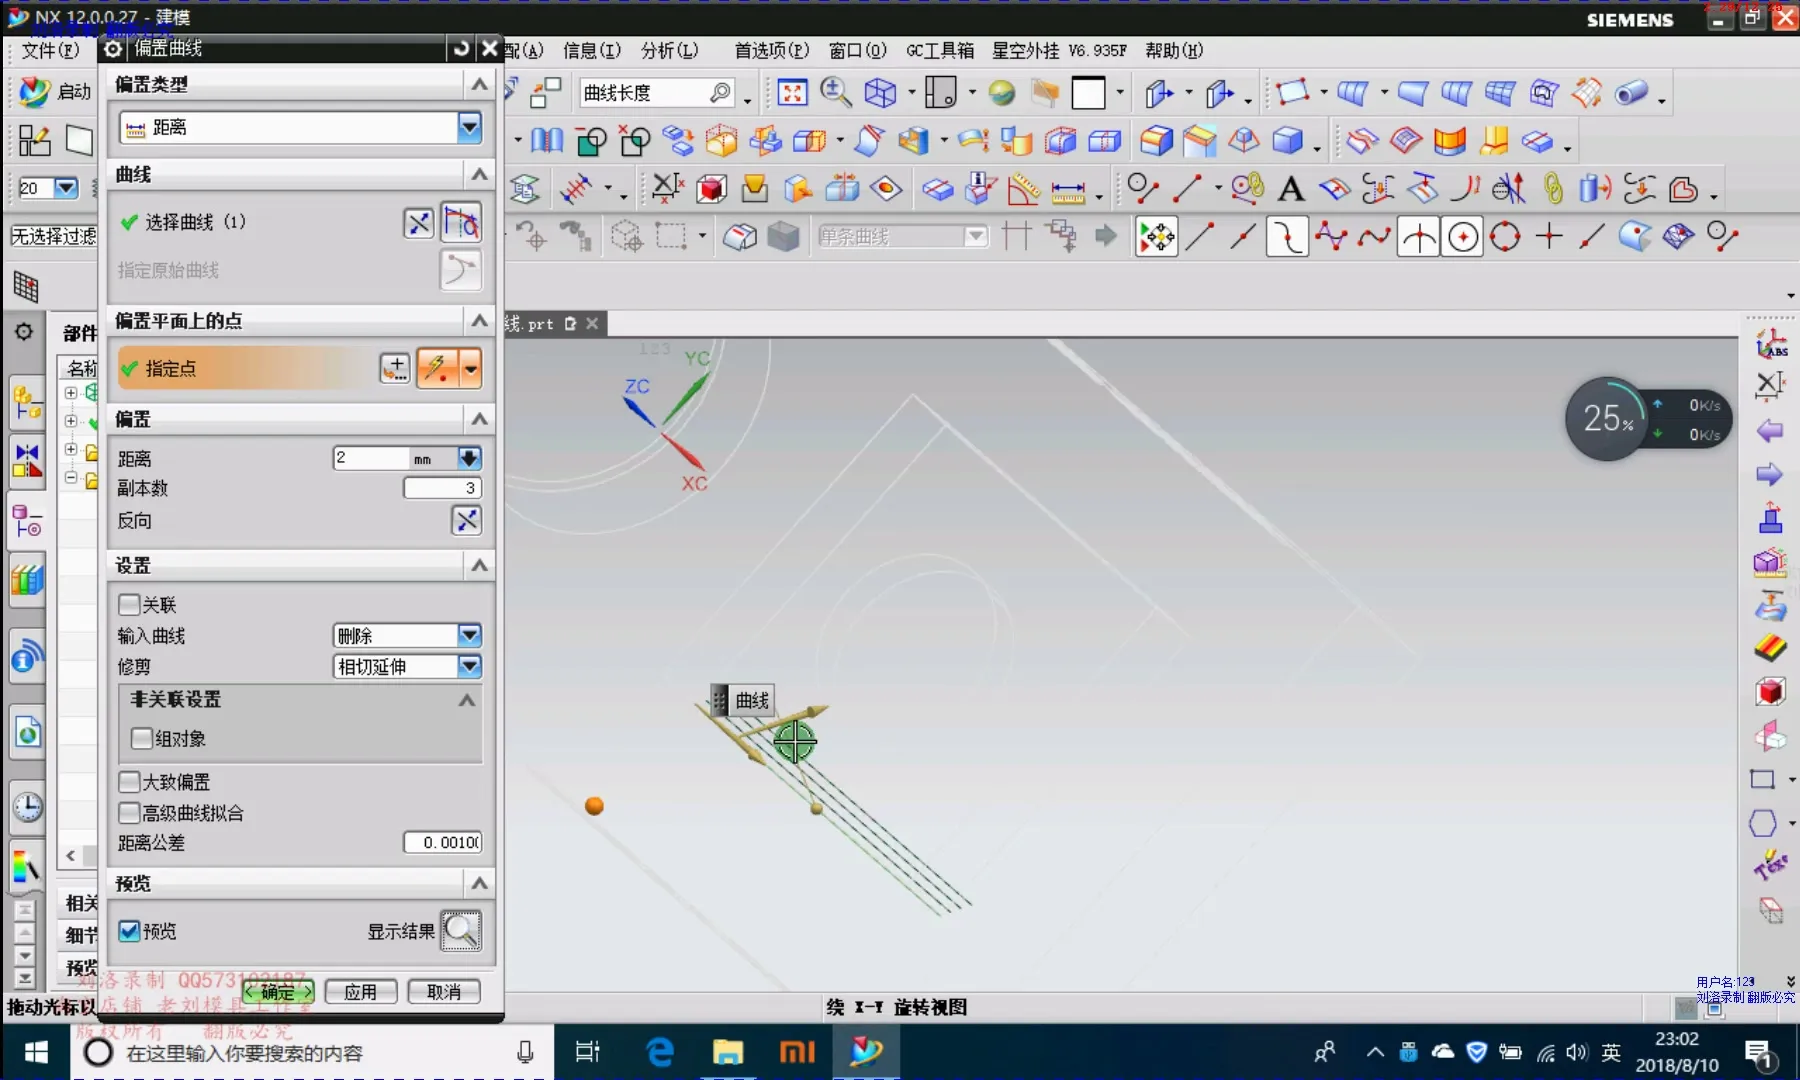
Task: Click the reset dialog icon in title bar
Action: (461, 48)
